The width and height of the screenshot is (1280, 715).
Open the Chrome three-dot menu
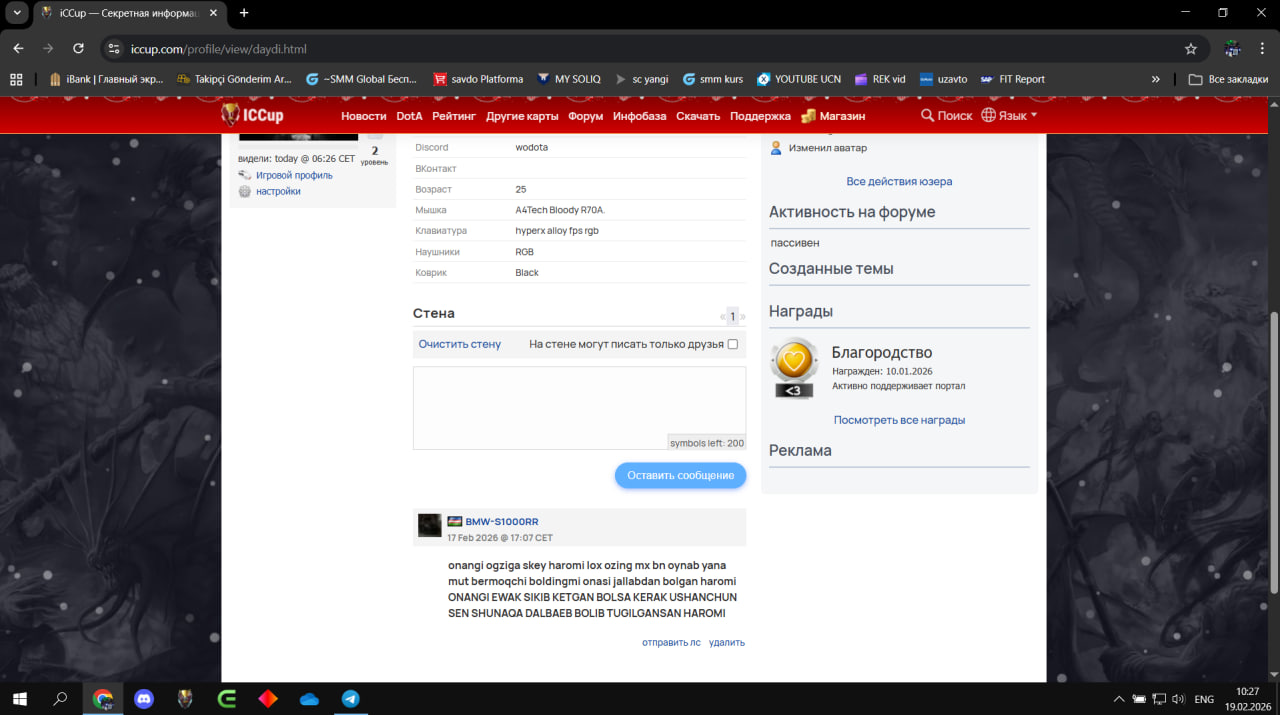(x=1262, y=48)
